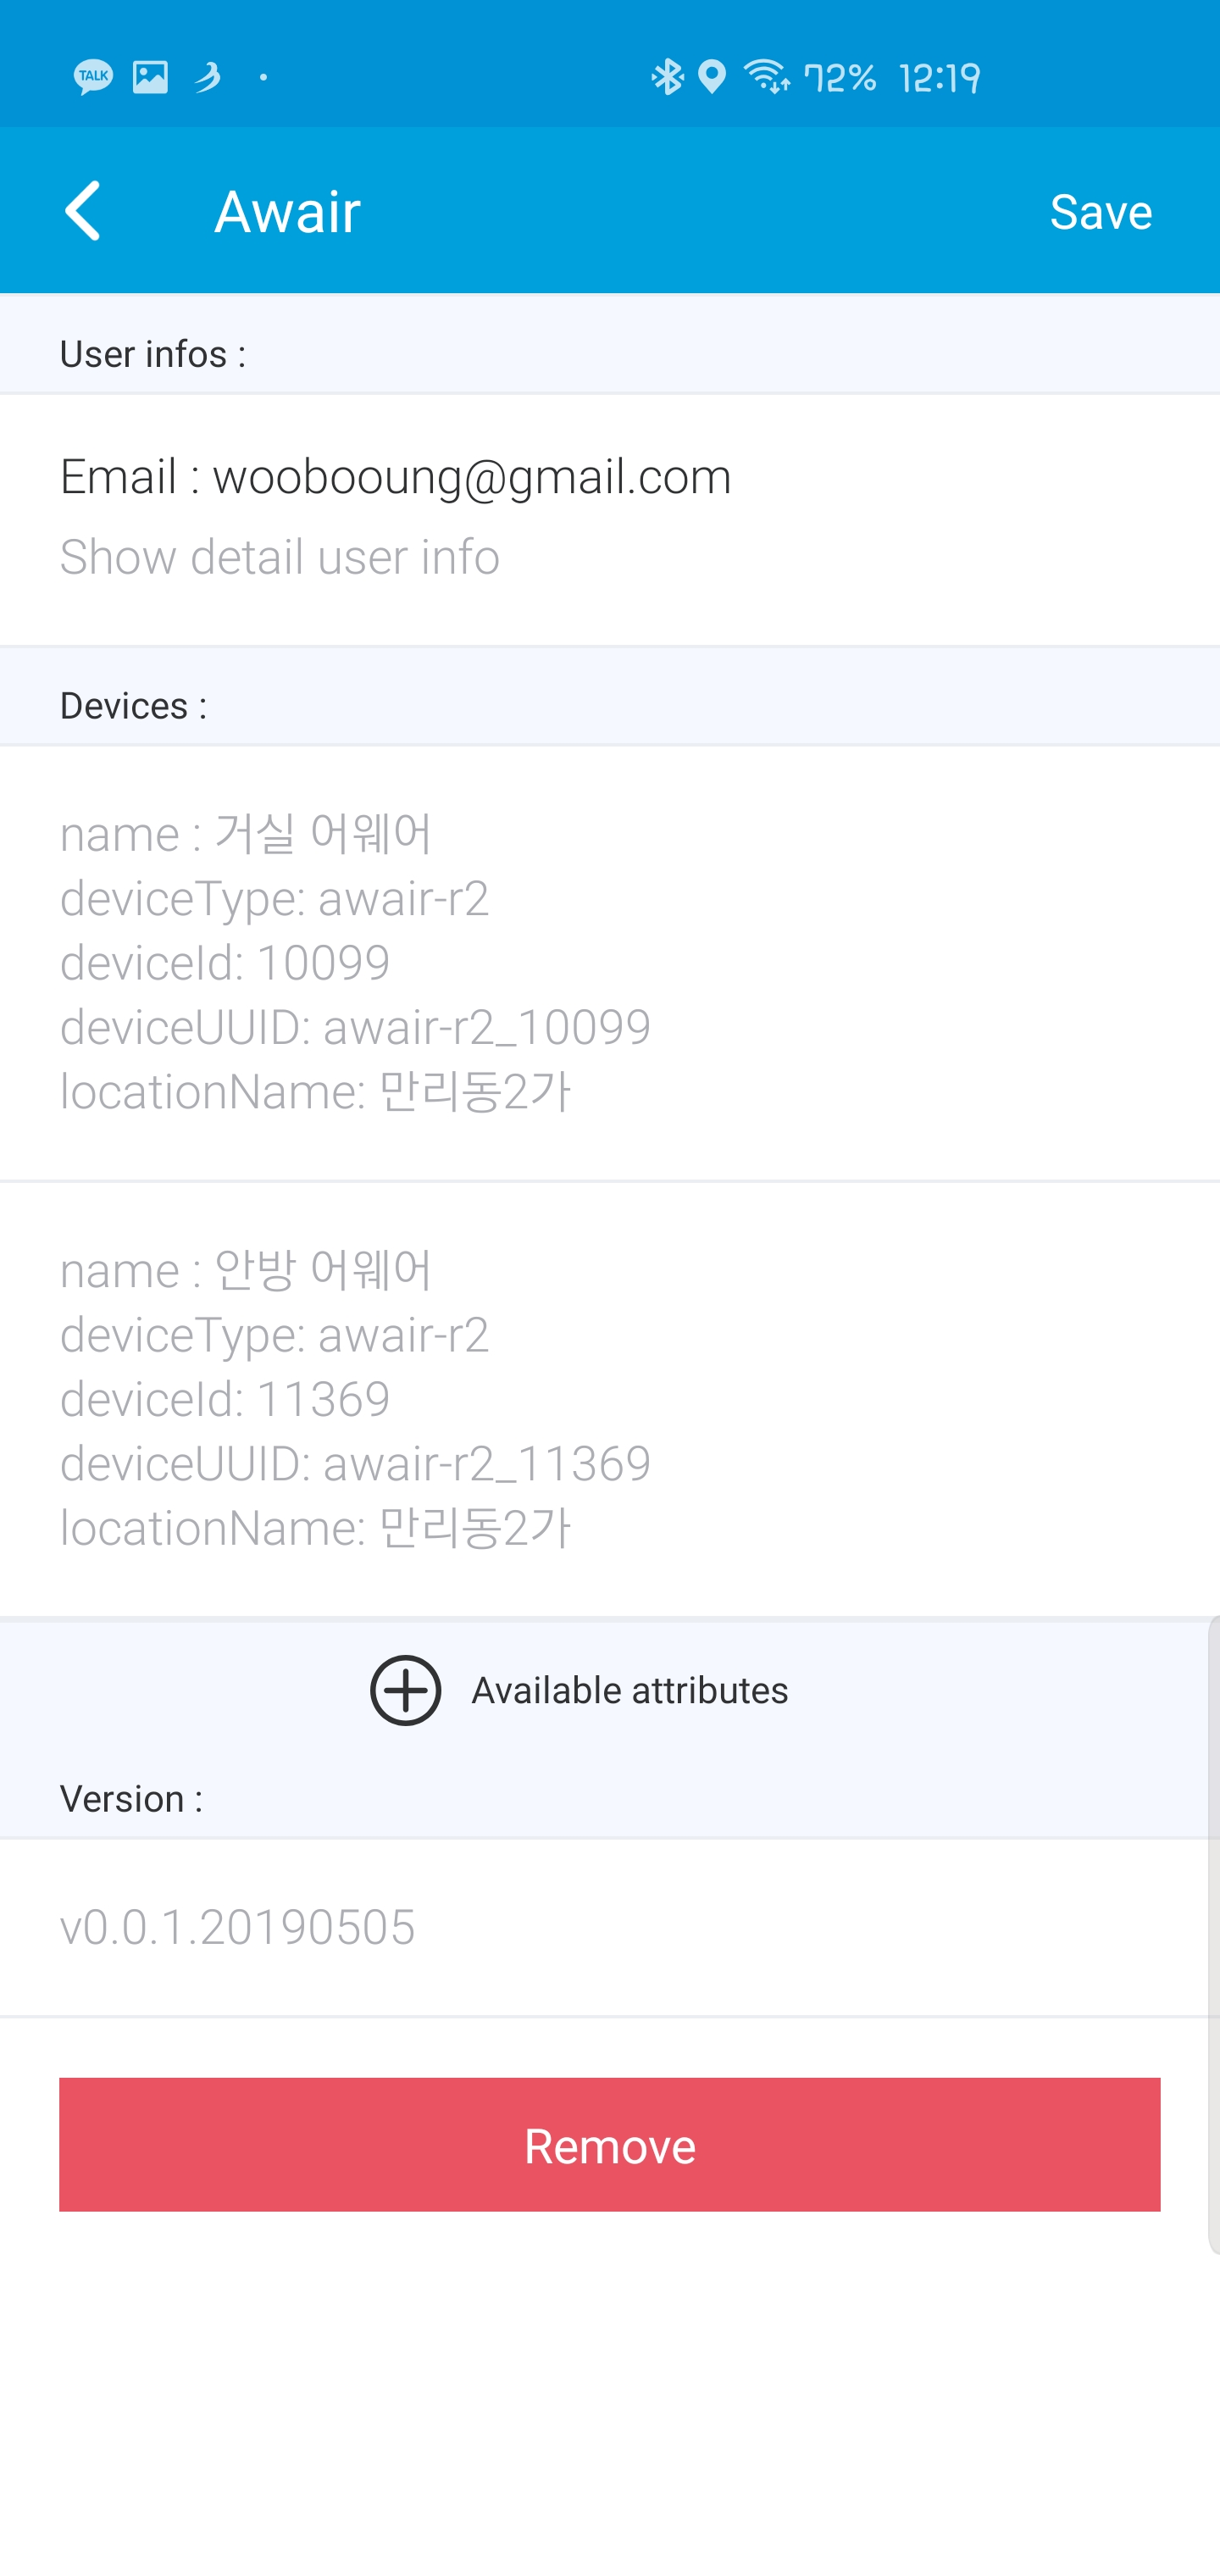
Task: Tap the Save button in header
Action: click(x=1101, y=211)
